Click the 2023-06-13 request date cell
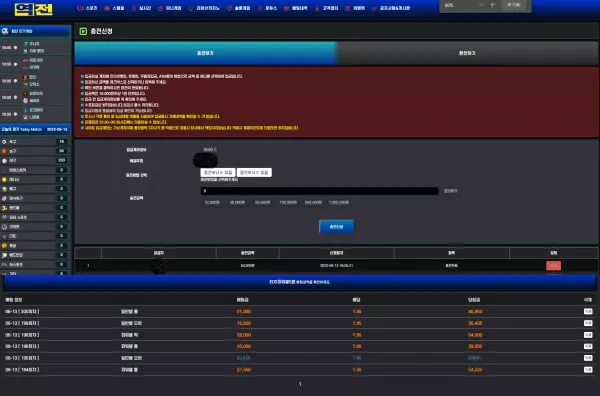 pos(336,266)
